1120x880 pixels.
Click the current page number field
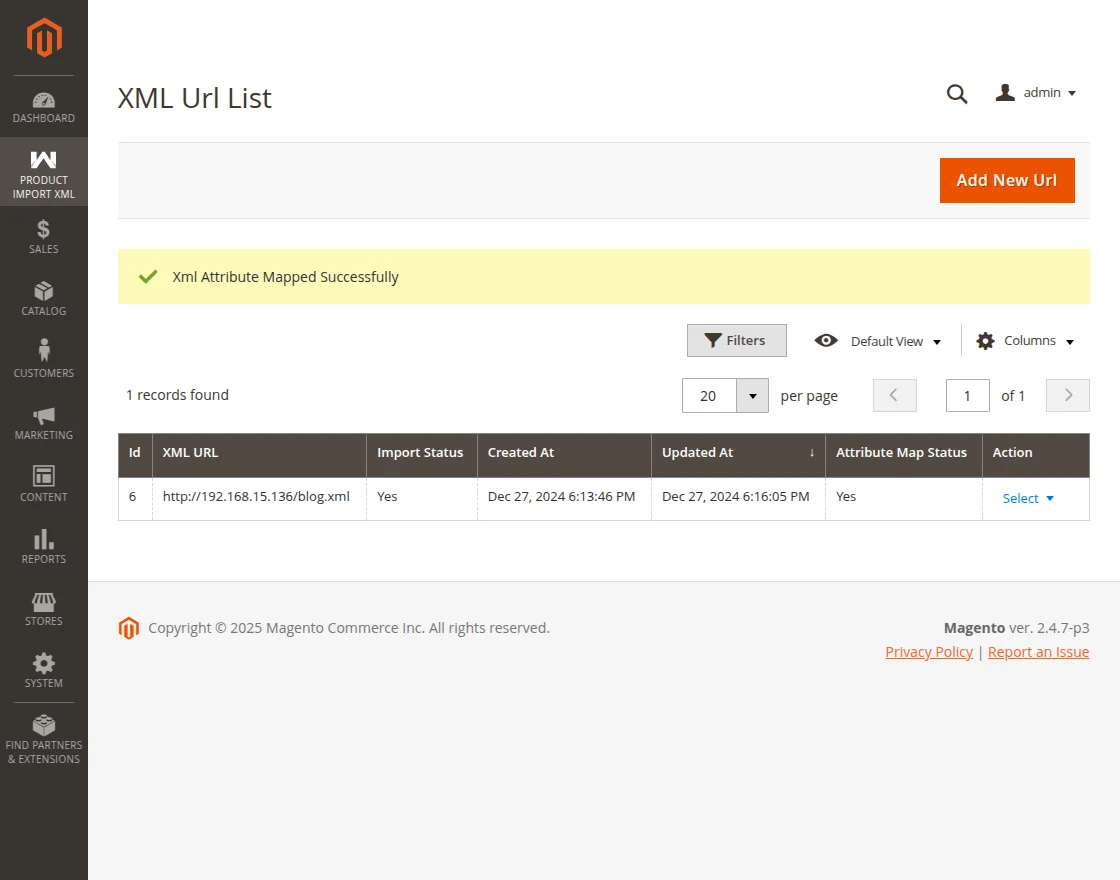pos(967,396)
